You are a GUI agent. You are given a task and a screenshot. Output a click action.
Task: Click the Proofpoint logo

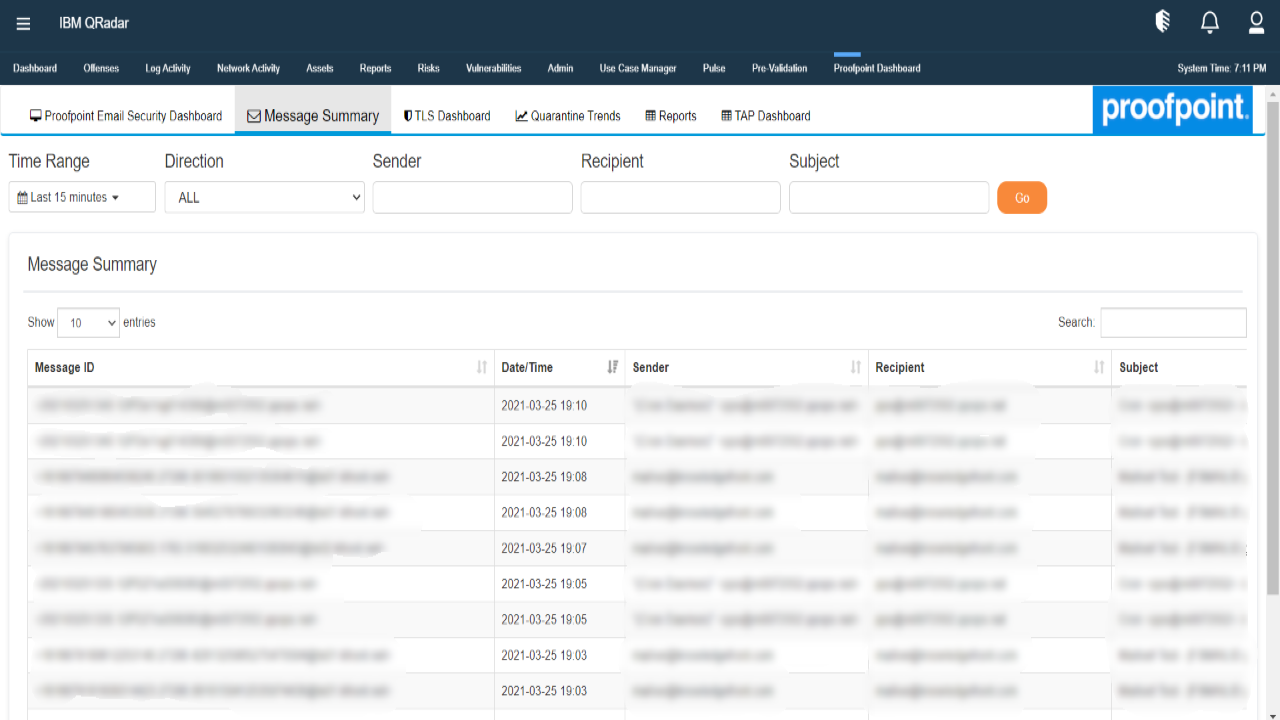click(1172, 109)
